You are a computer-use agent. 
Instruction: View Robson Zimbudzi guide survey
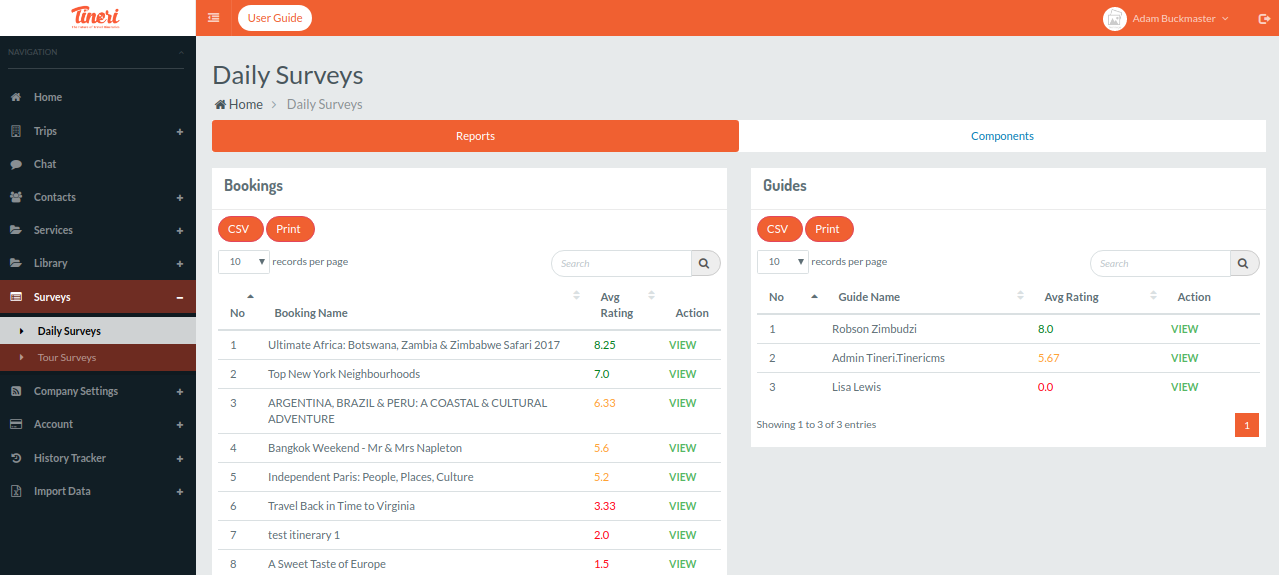1185,329
